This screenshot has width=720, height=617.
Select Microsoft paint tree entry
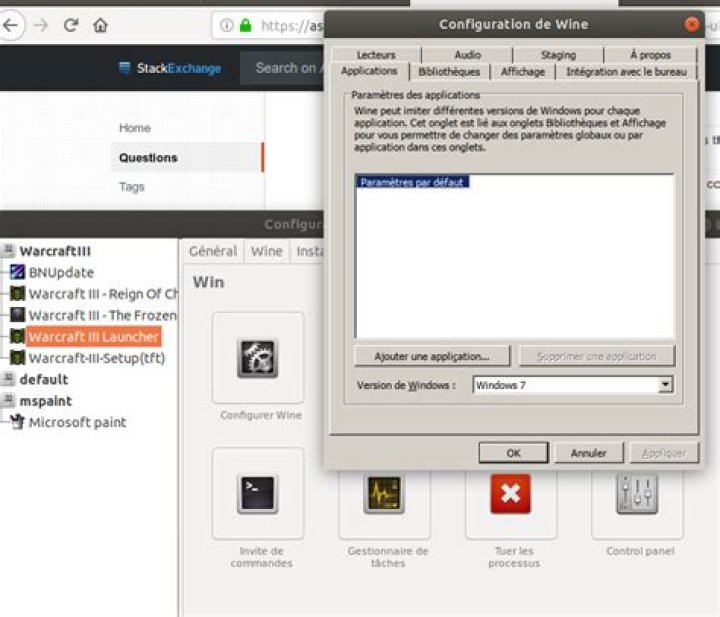pos(77,422)
